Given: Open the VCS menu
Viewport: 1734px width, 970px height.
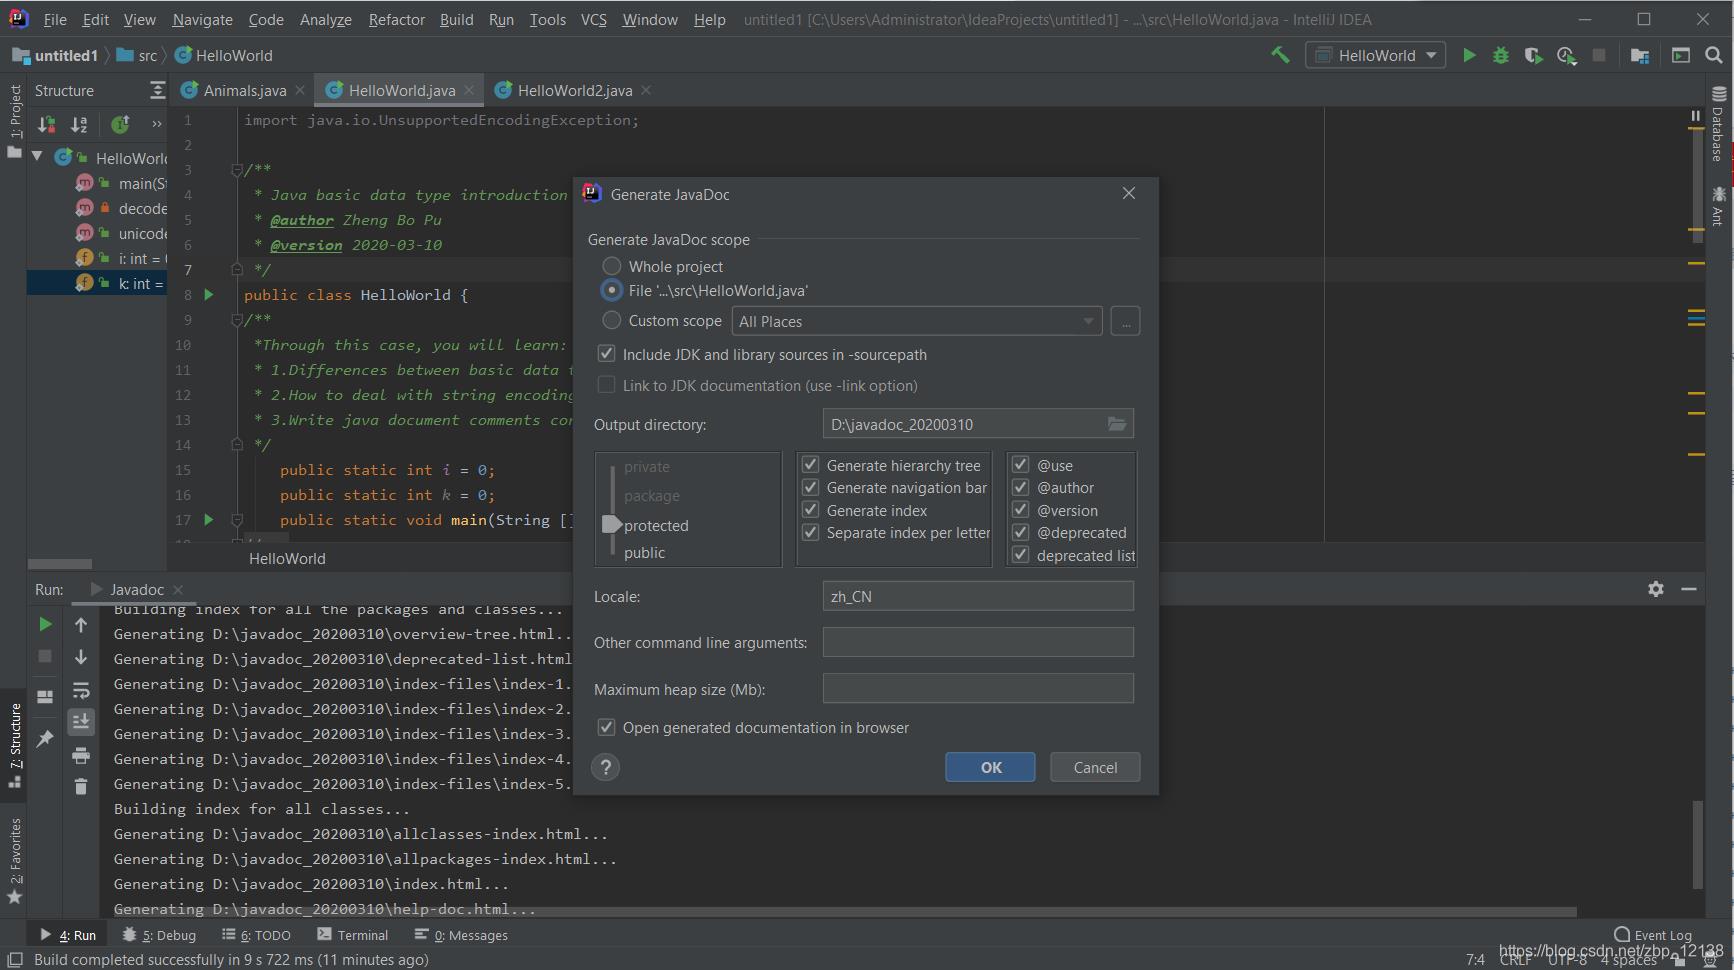Looking at the screenshot, I should [x=594, y=19].
